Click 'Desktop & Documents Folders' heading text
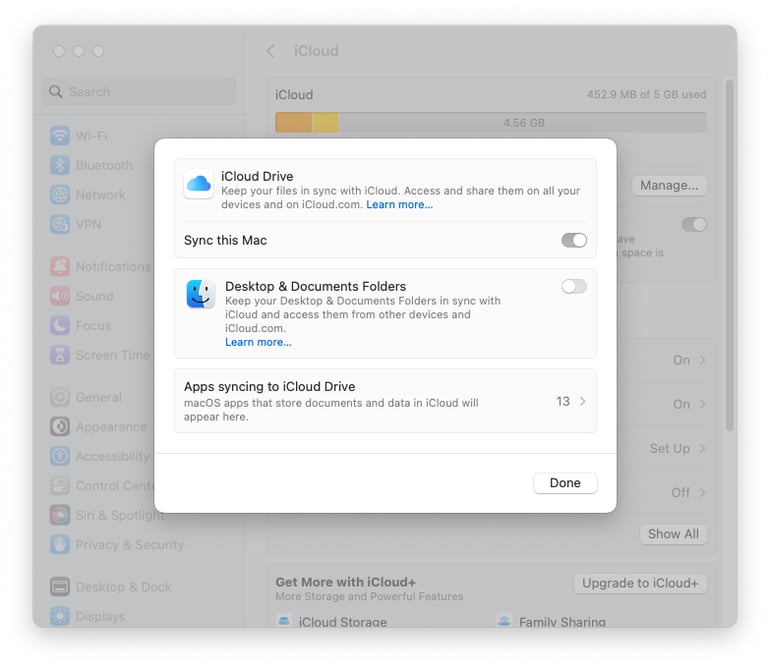 pos(315,286)
